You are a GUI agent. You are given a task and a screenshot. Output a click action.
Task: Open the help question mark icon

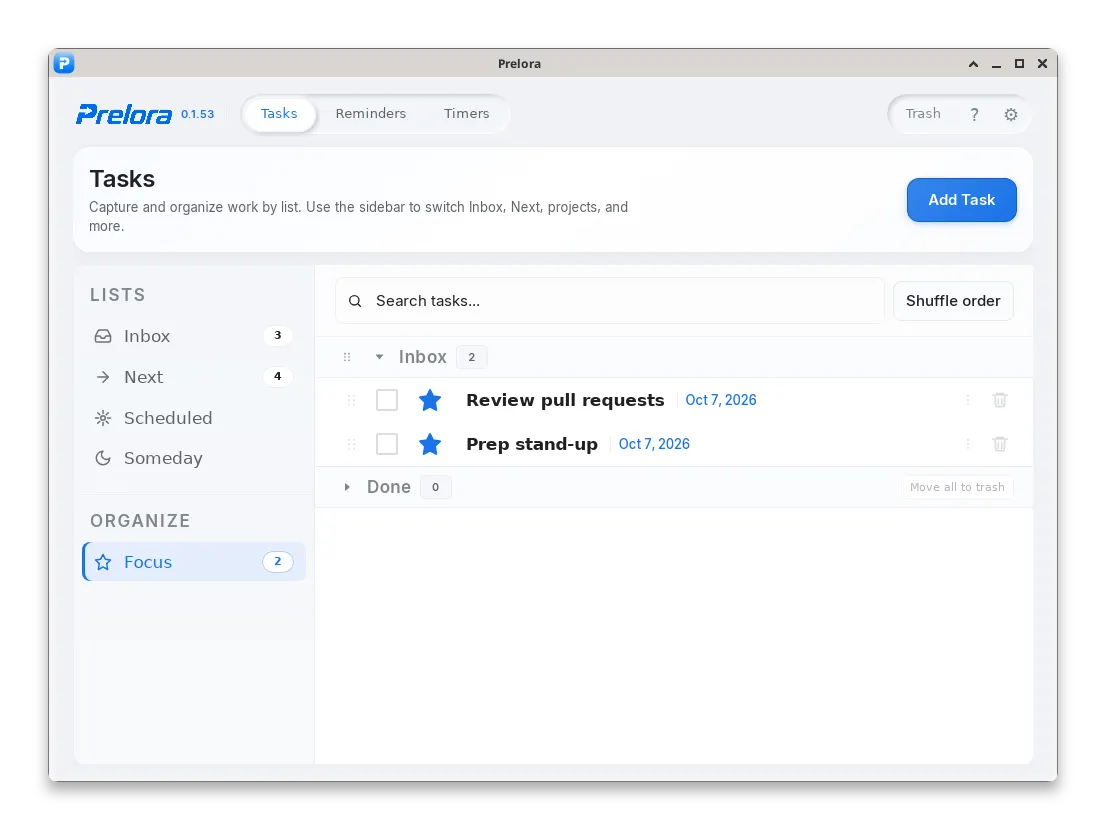(974, 114)
